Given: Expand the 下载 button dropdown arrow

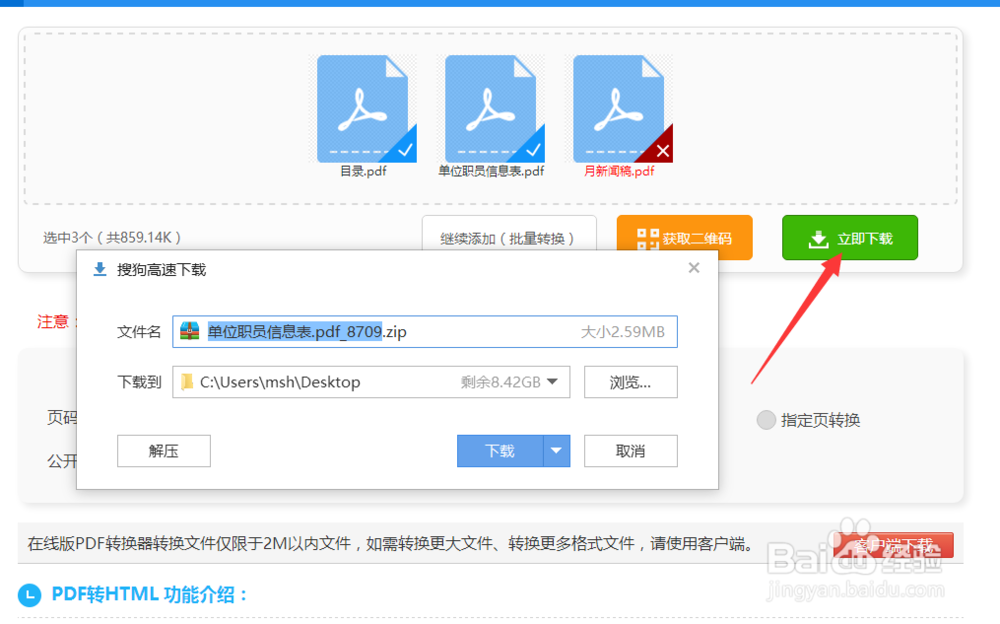Looking at the screenshot, I should tap(557, 451).
